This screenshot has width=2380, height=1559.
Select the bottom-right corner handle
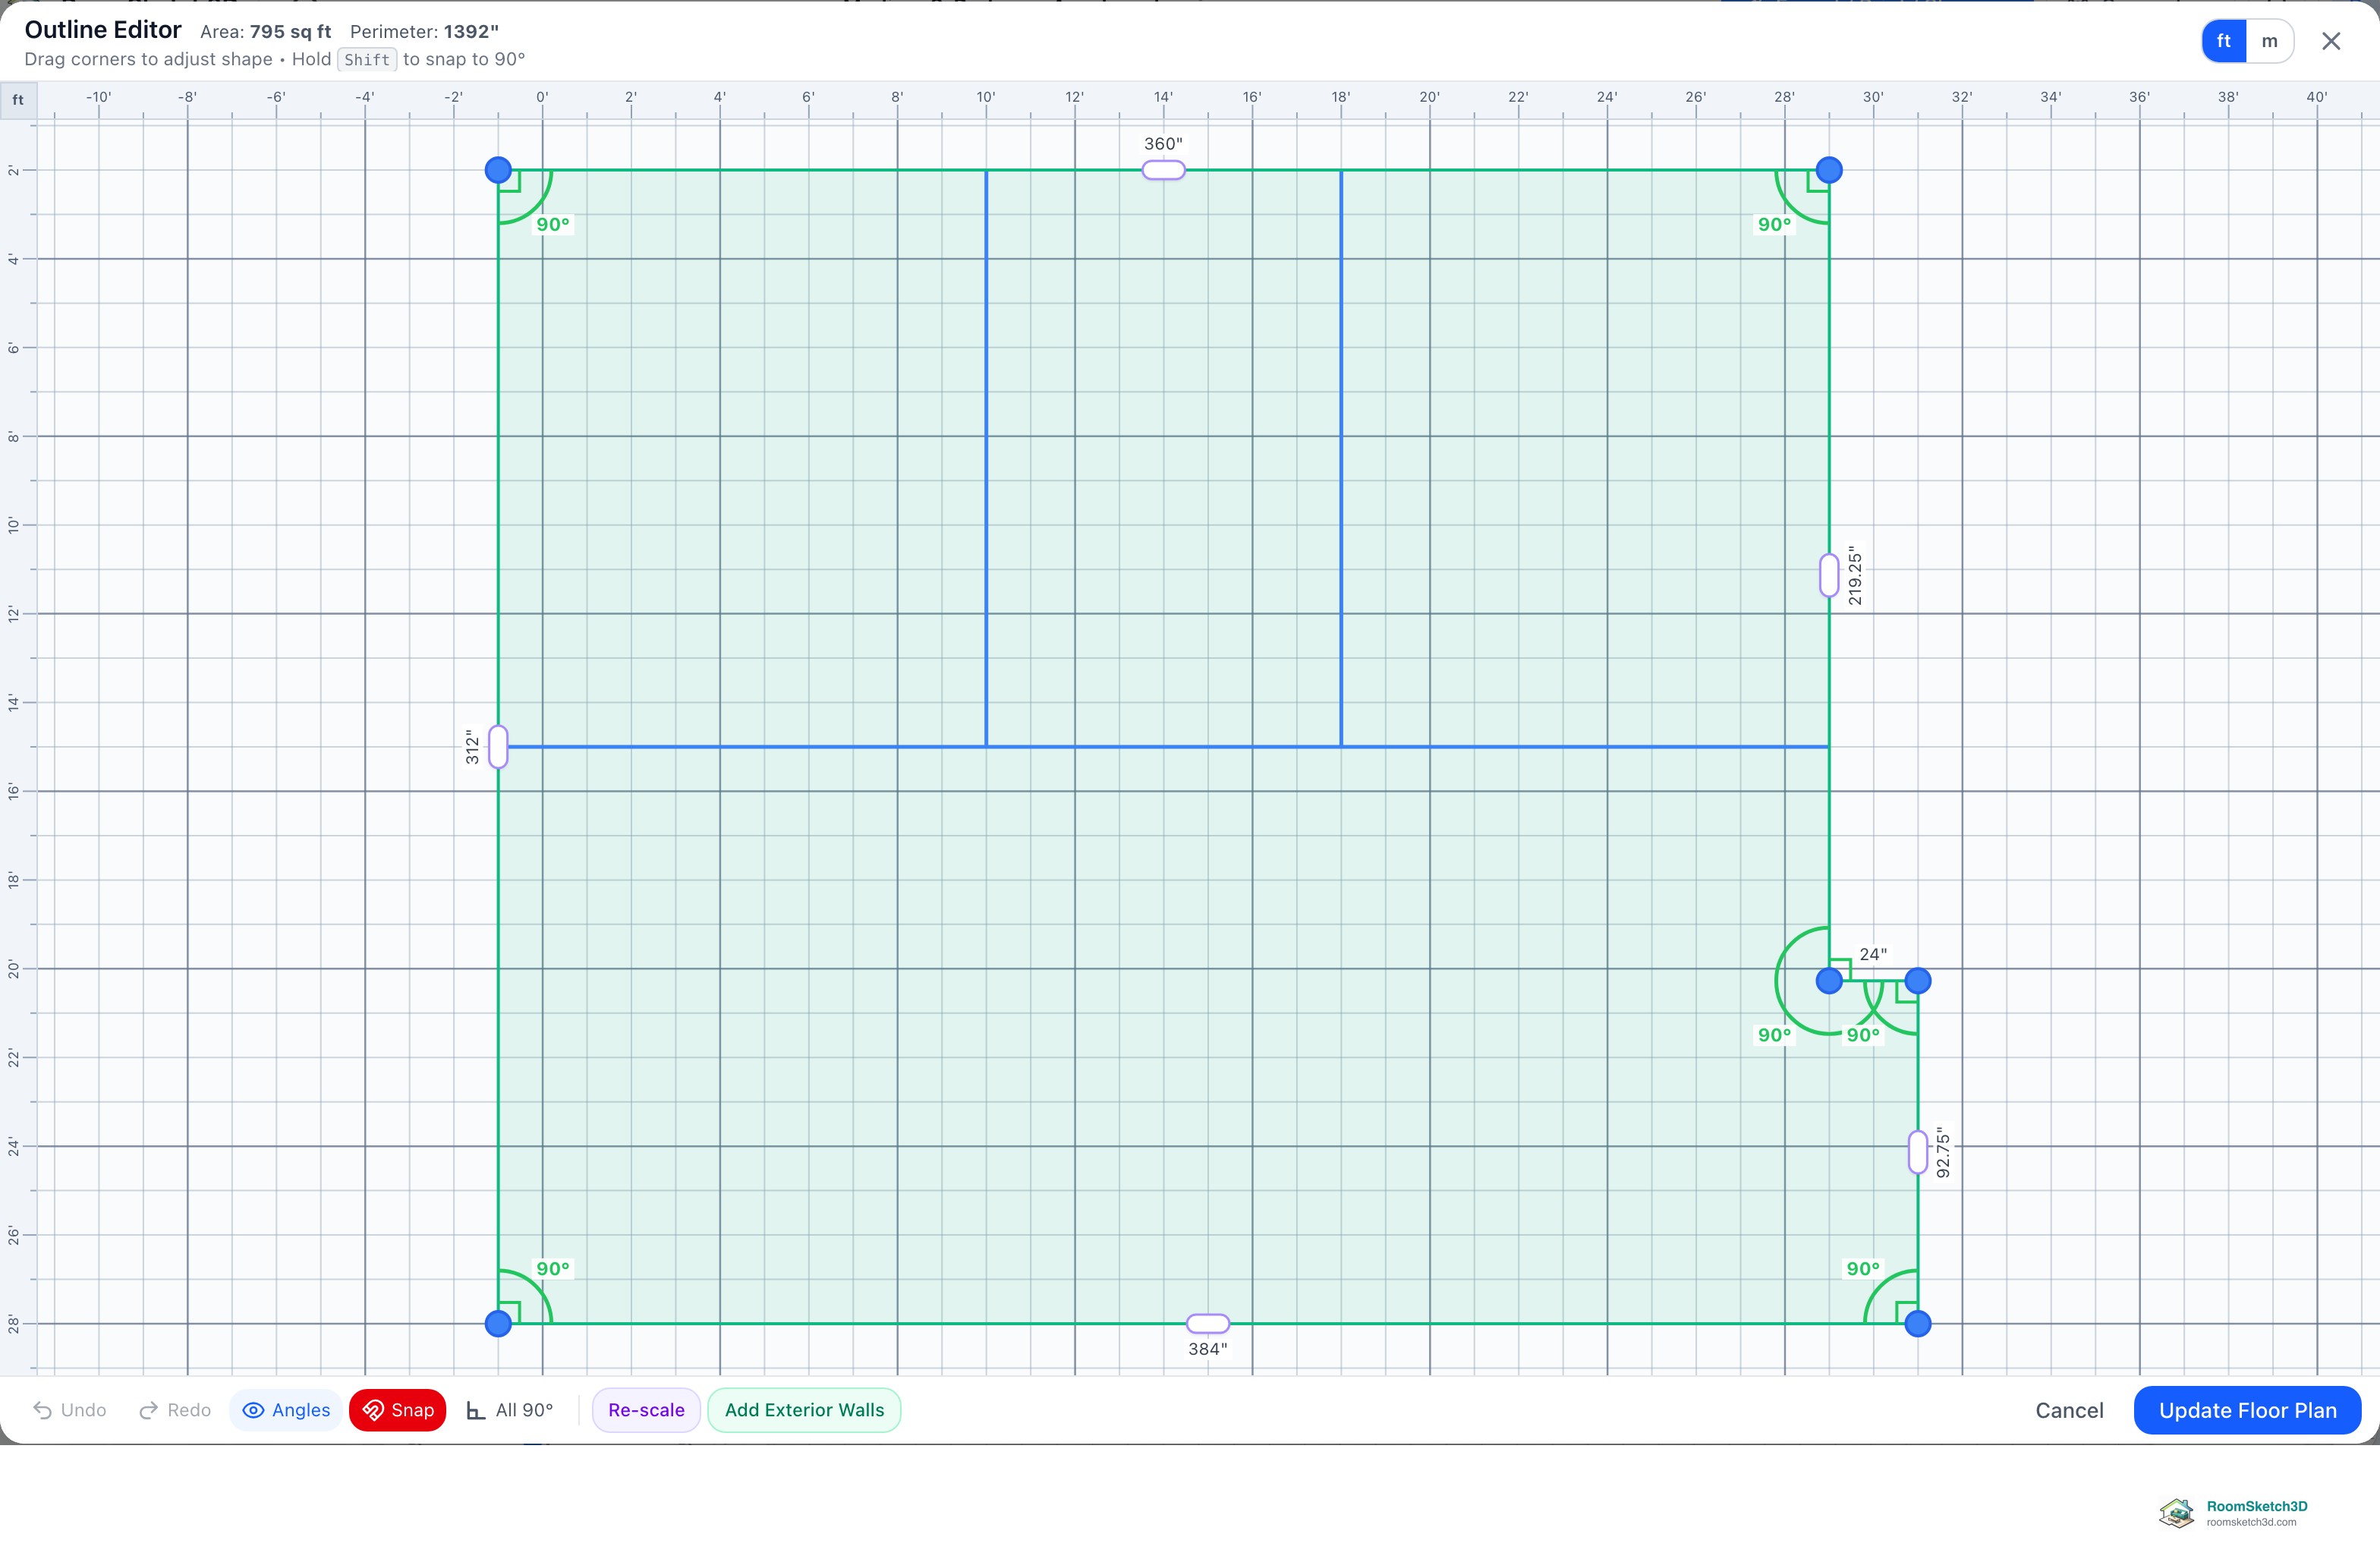tap(1917, 1323)
